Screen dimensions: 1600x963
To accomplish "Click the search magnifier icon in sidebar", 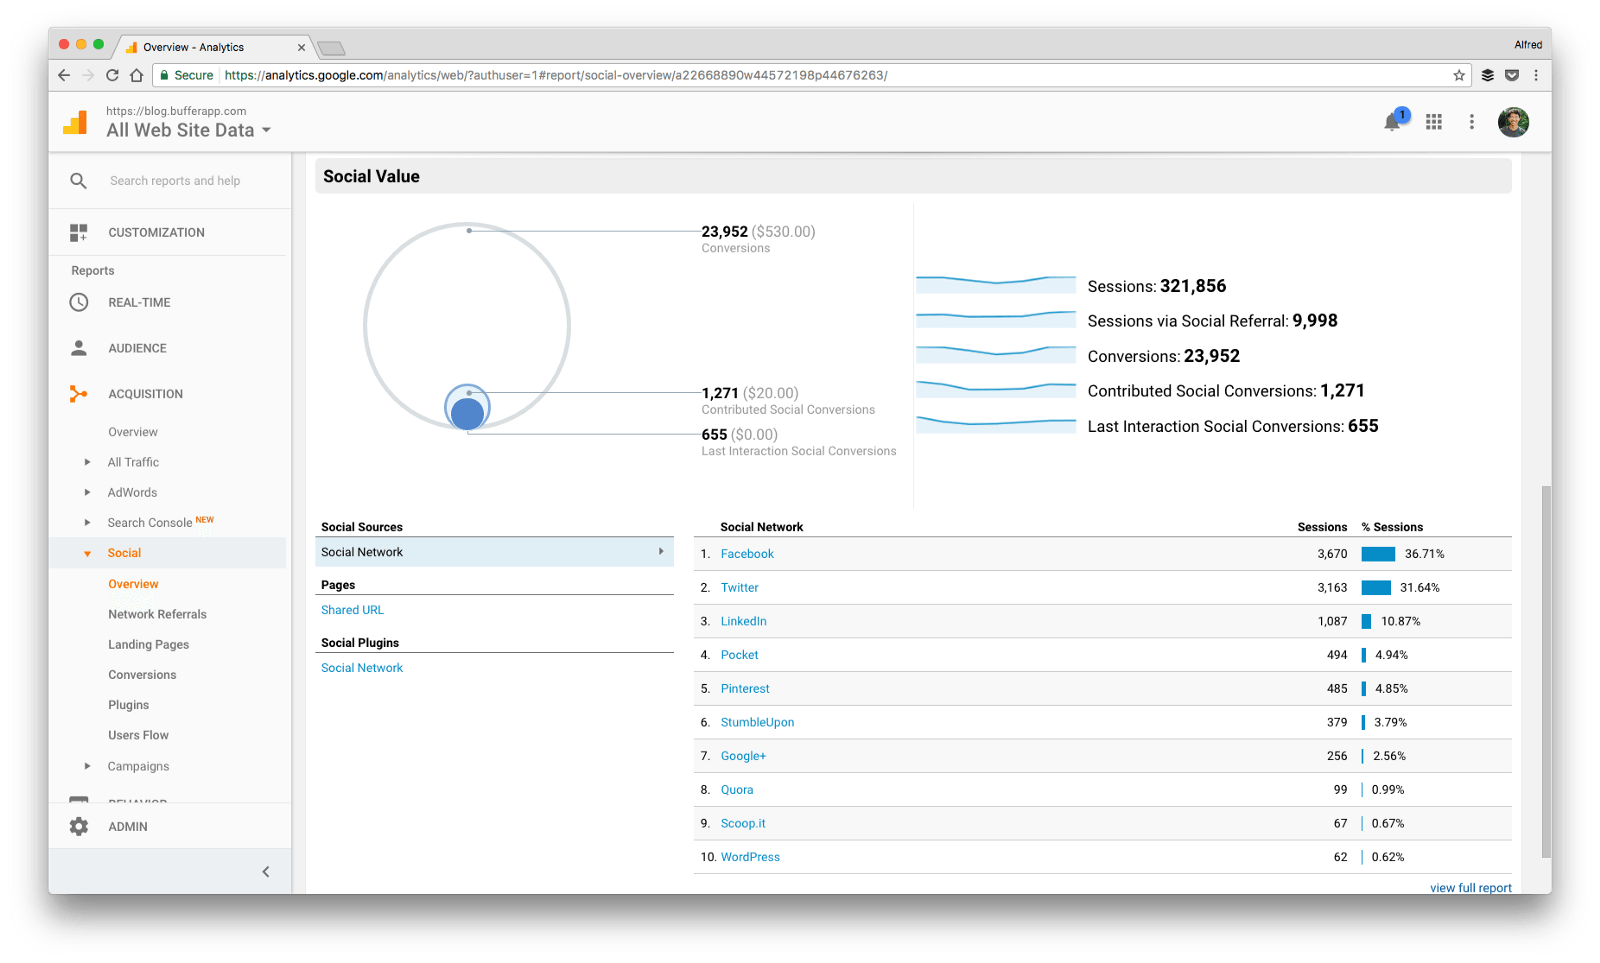I will (78, 181).
